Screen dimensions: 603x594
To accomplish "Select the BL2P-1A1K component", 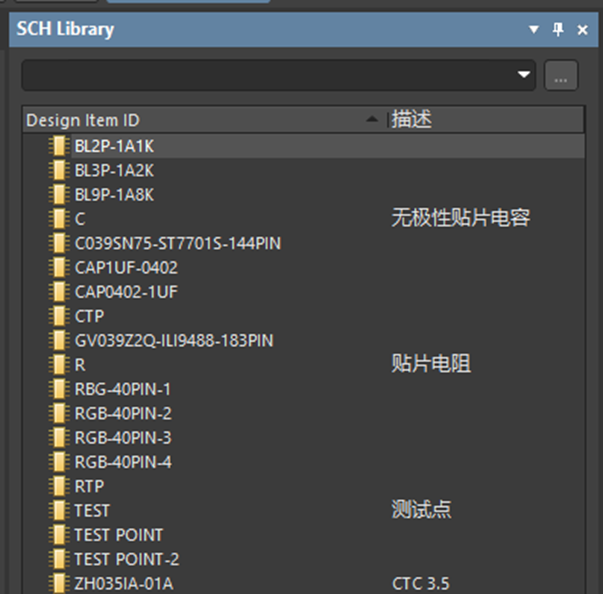I will tap(114, 146).
